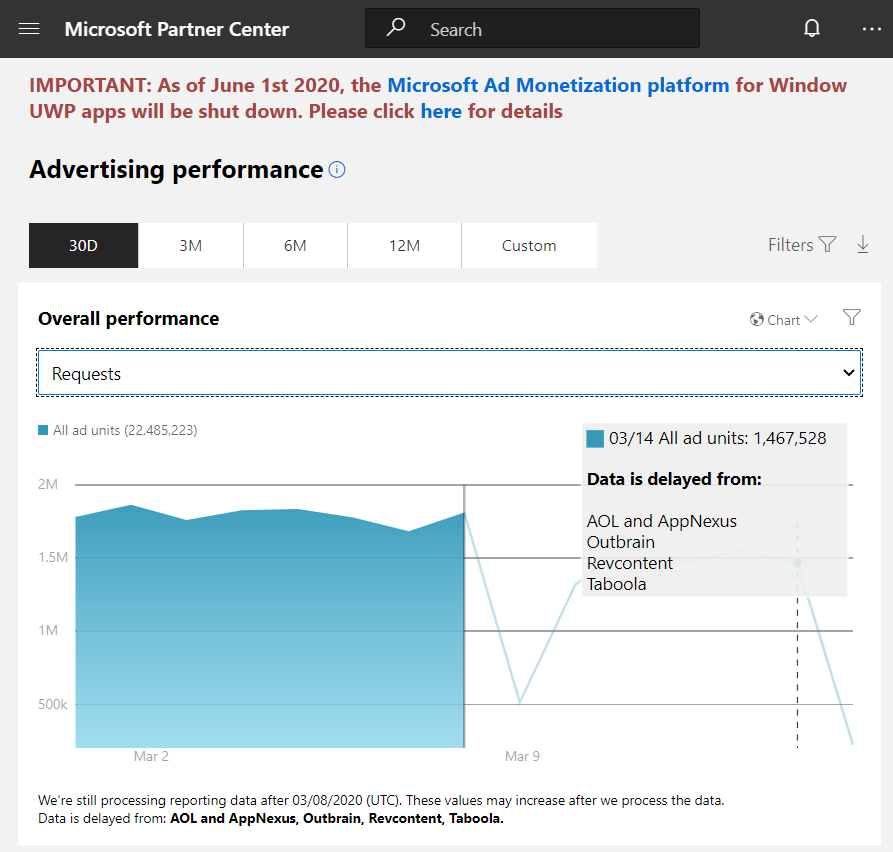Image resolution: width=893 pixels, height=852 pixels.
Task: Open the hamburger navigation menu
Action: click(x=29, y=29)
